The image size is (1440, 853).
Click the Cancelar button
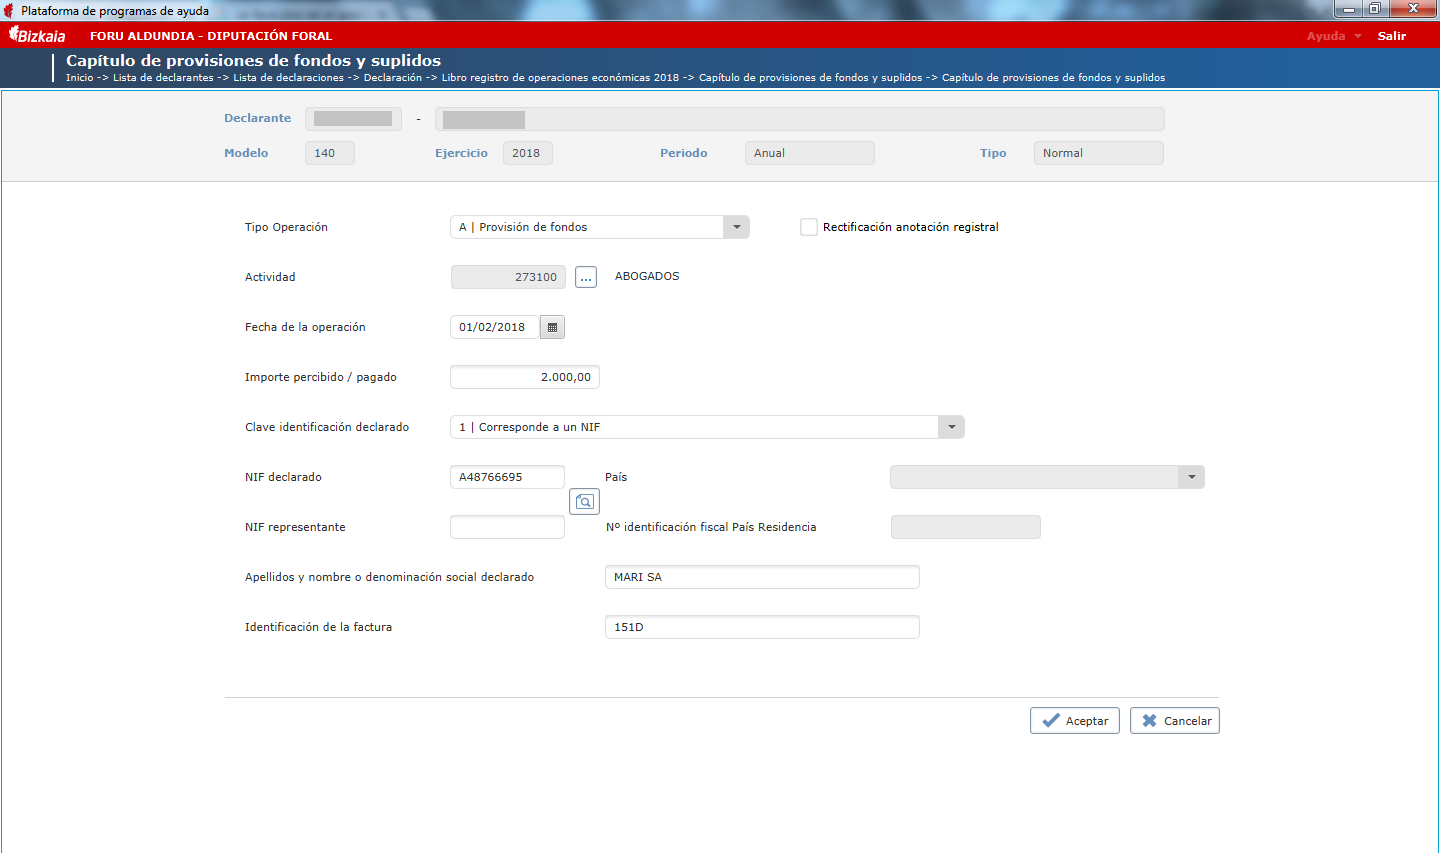pyautogui.click(x=1175, y=721)
